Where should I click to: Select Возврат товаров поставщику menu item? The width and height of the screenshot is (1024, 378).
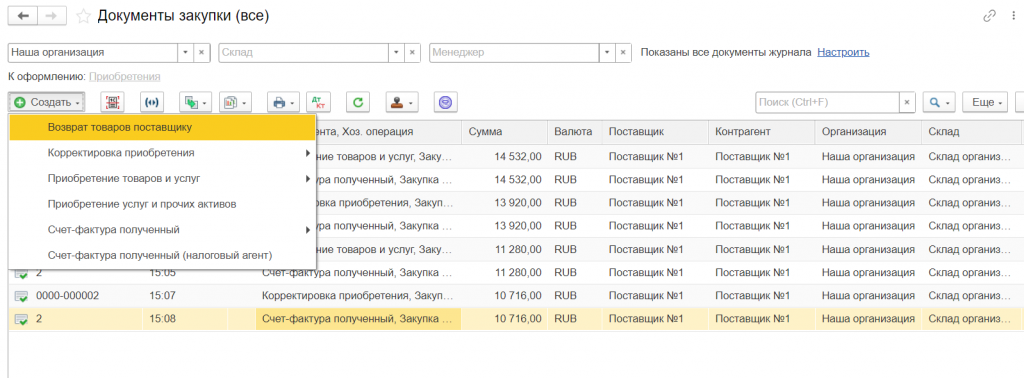pos(162,127)
